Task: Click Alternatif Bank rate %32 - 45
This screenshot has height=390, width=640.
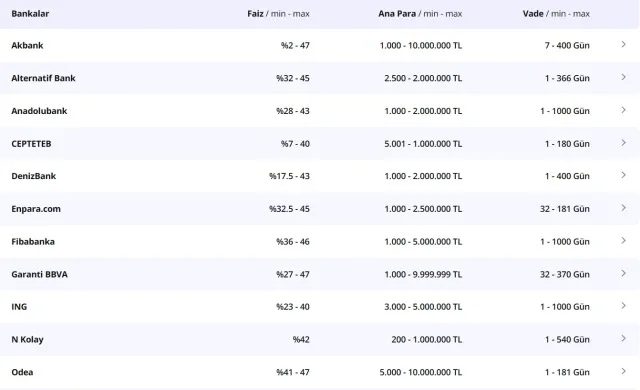Action: [x=293, y=78]
